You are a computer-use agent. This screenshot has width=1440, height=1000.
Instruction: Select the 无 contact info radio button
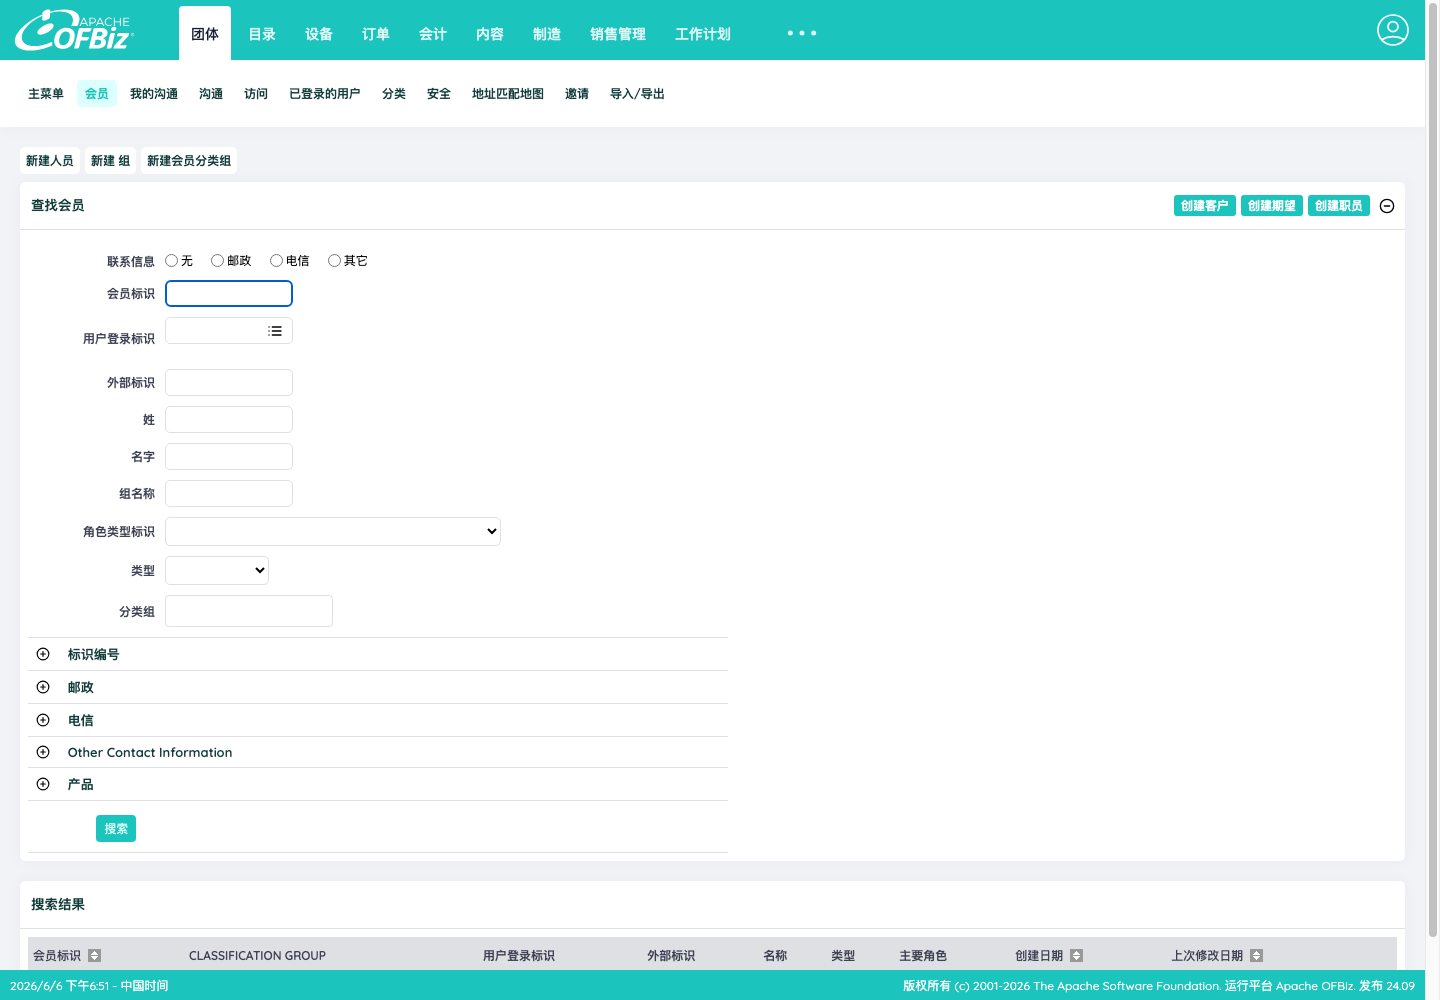[171, 260]
